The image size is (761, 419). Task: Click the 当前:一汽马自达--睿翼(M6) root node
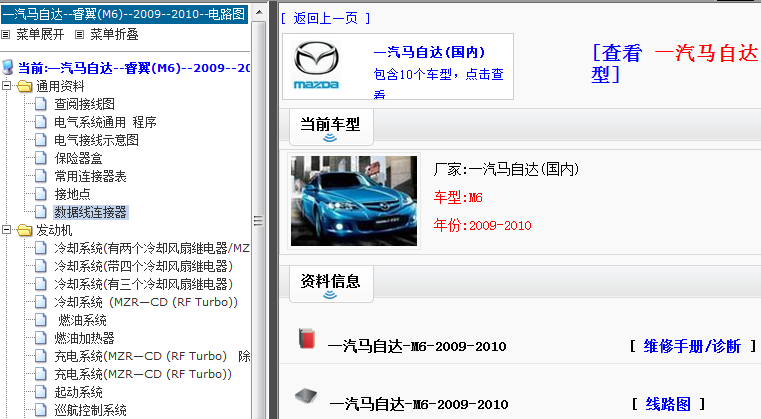[x=134, y=68]
